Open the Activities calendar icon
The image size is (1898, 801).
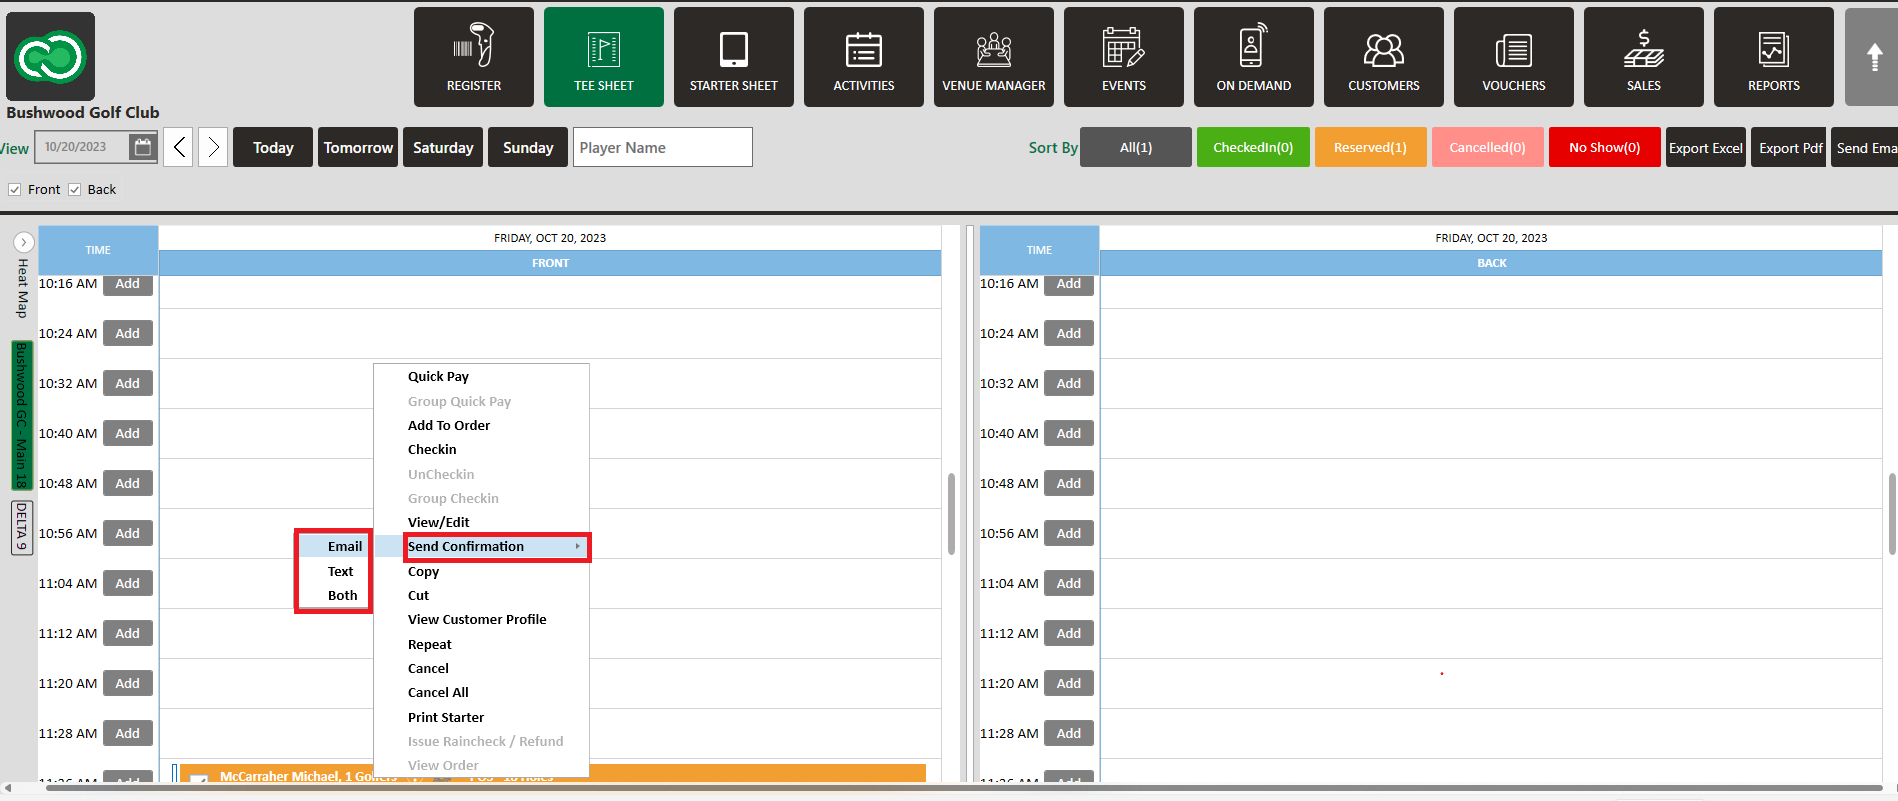863,48
